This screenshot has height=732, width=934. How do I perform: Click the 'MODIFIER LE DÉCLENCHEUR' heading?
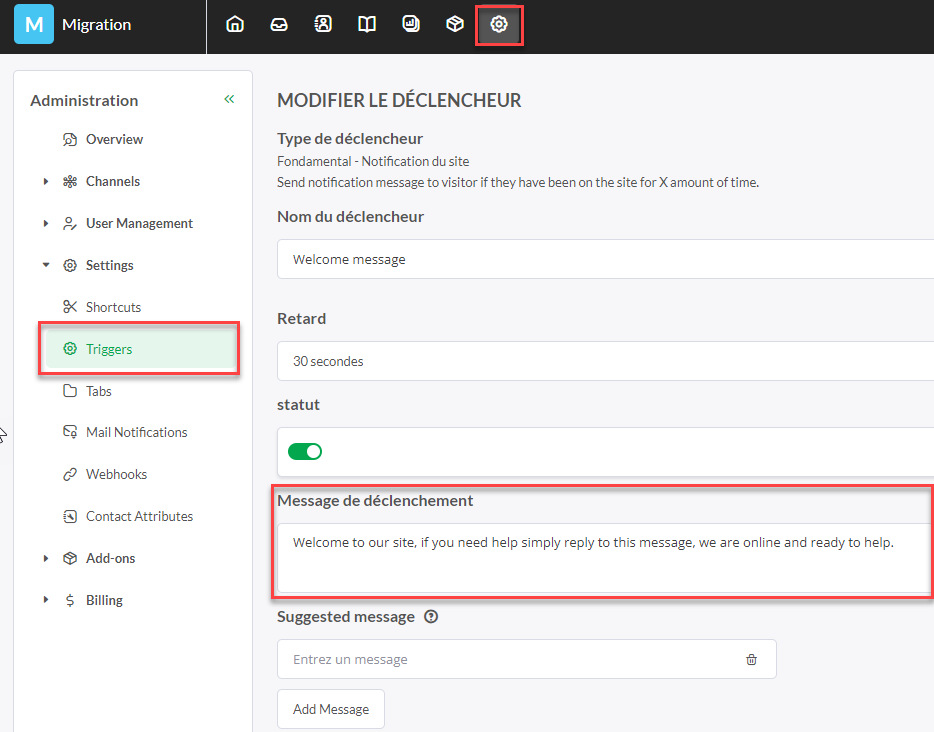tap(399, 100)
